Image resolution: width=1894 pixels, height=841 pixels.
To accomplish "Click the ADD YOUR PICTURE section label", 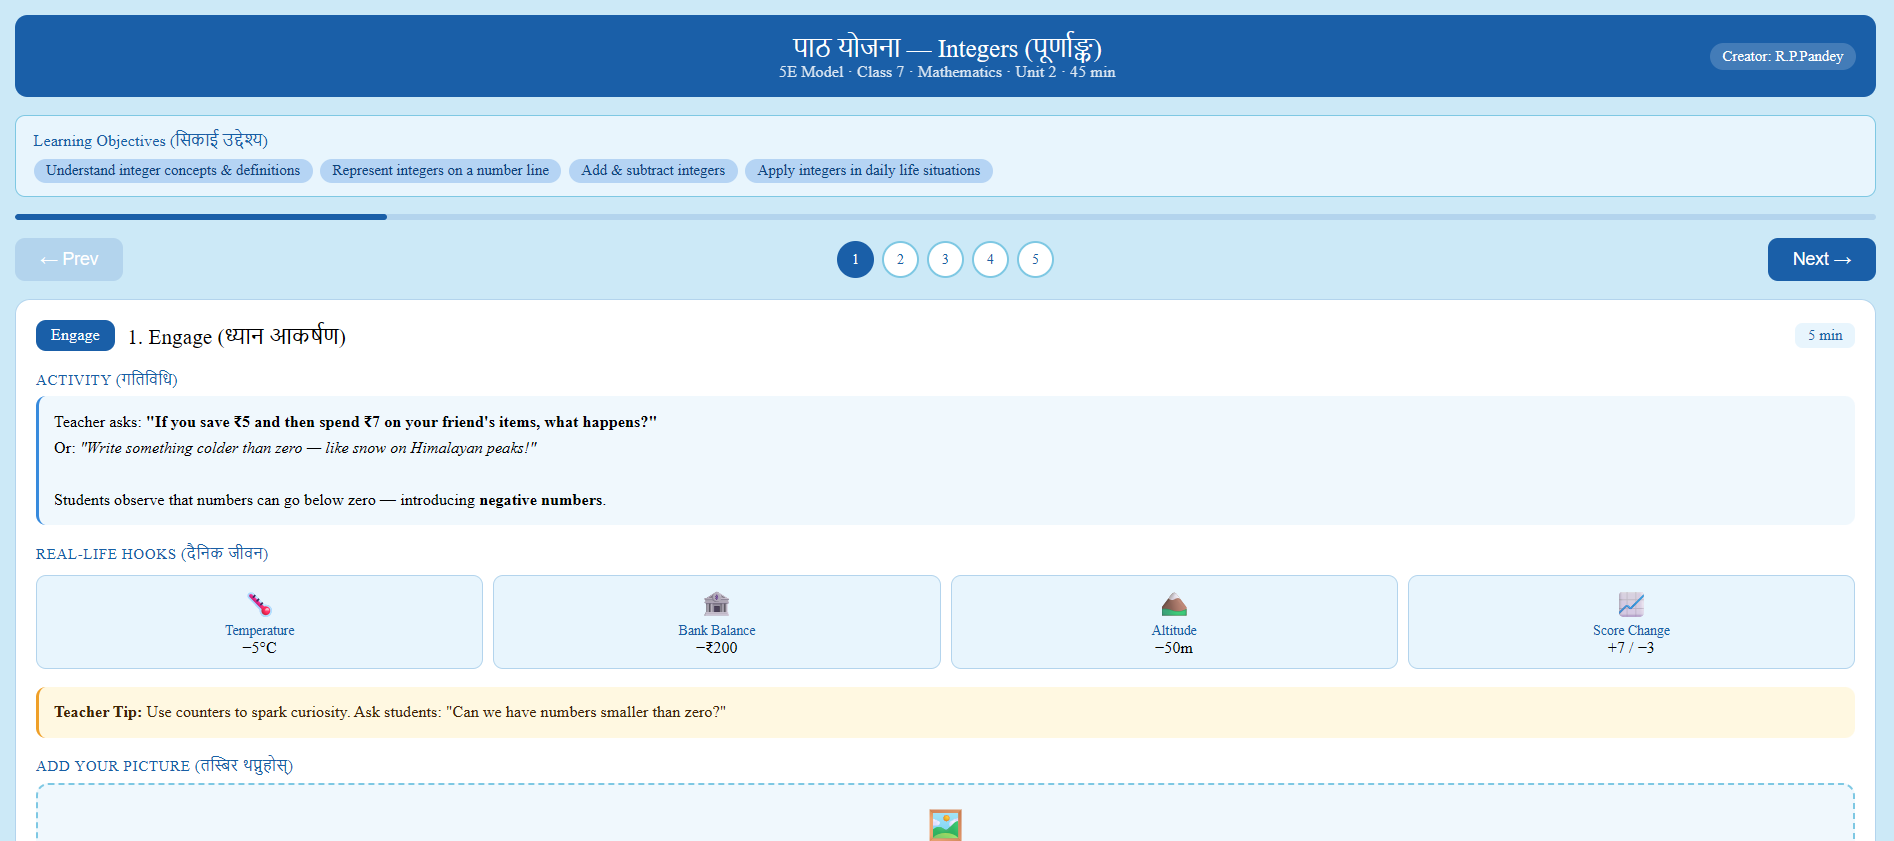I will (x=164, y=766).
